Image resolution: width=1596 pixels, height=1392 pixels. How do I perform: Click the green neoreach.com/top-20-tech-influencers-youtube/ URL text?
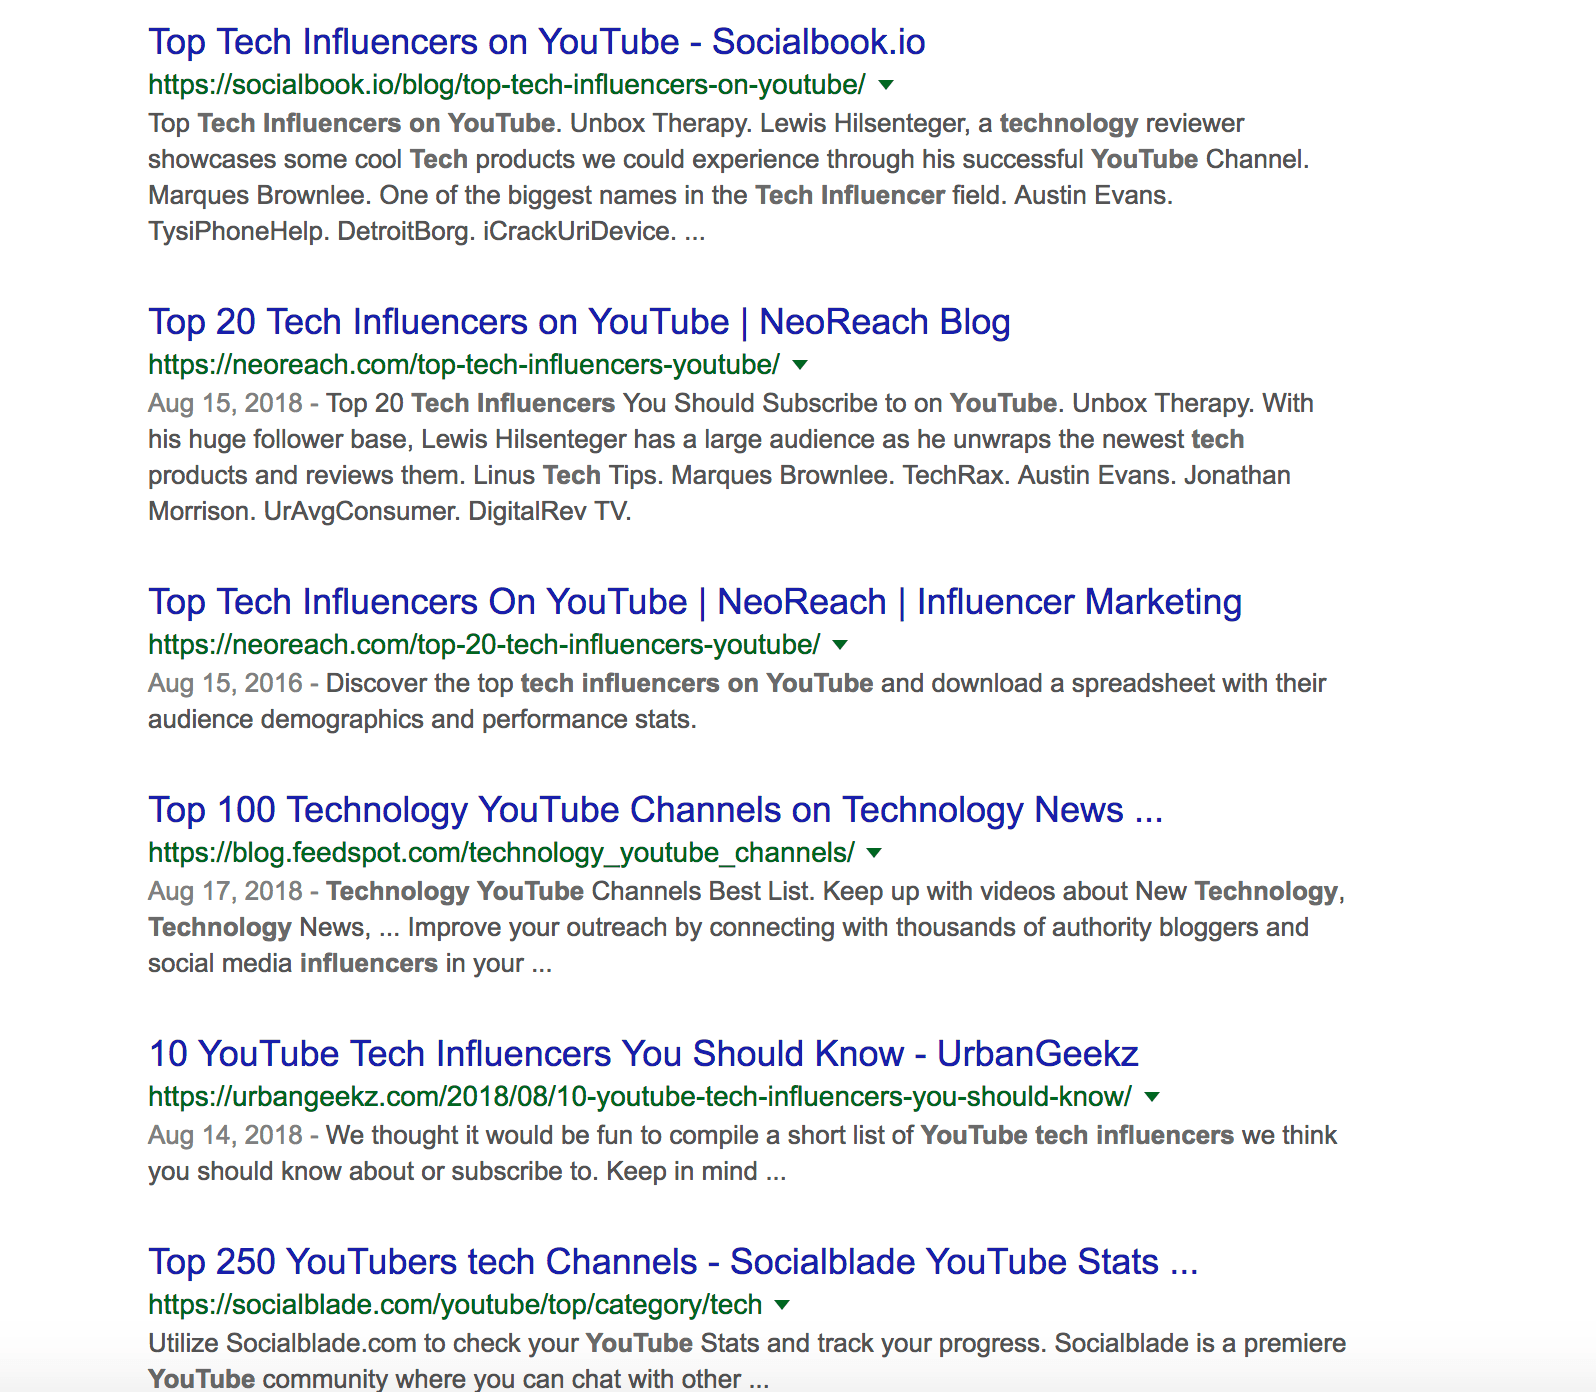point(483,645)
